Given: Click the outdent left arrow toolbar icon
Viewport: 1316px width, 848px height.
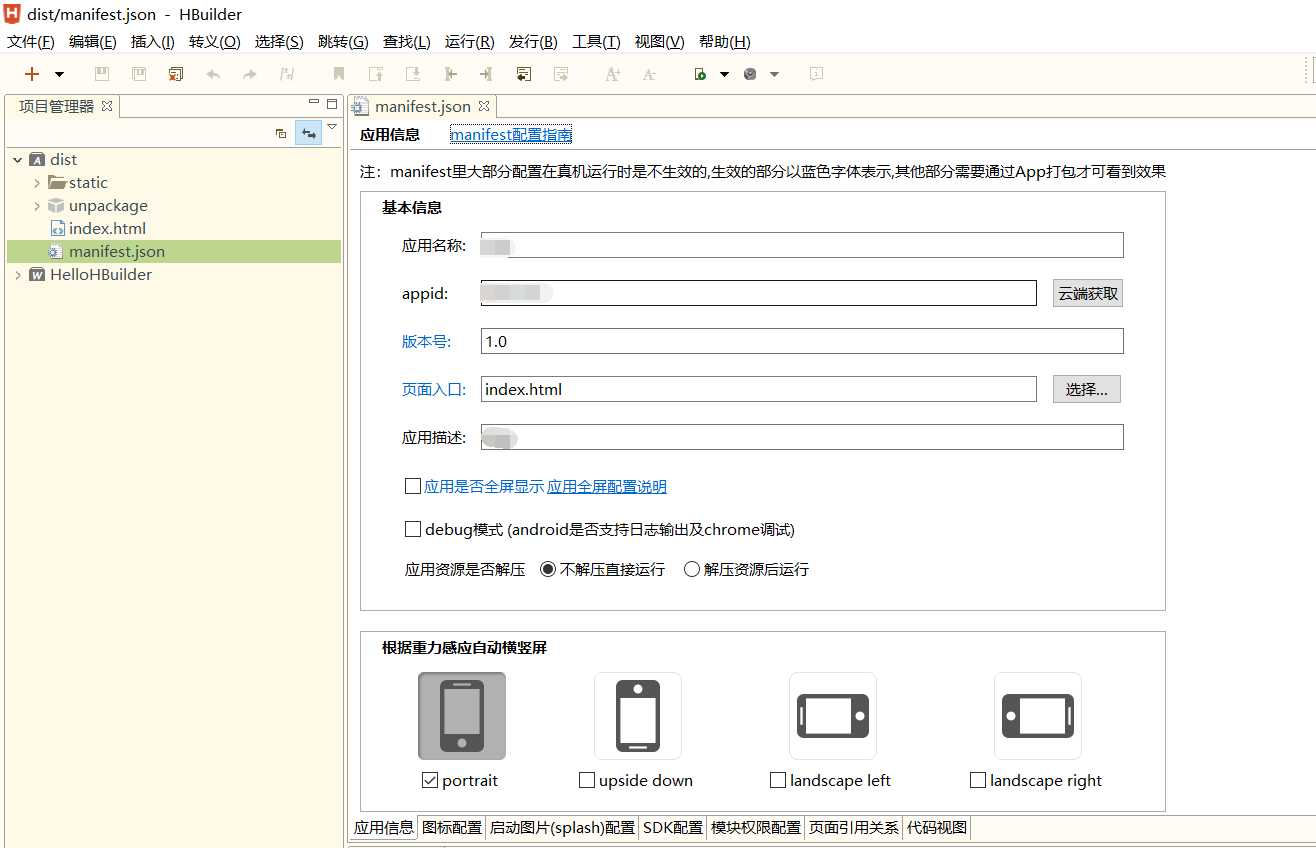Looking at the screenshot, I should point(450,74).
